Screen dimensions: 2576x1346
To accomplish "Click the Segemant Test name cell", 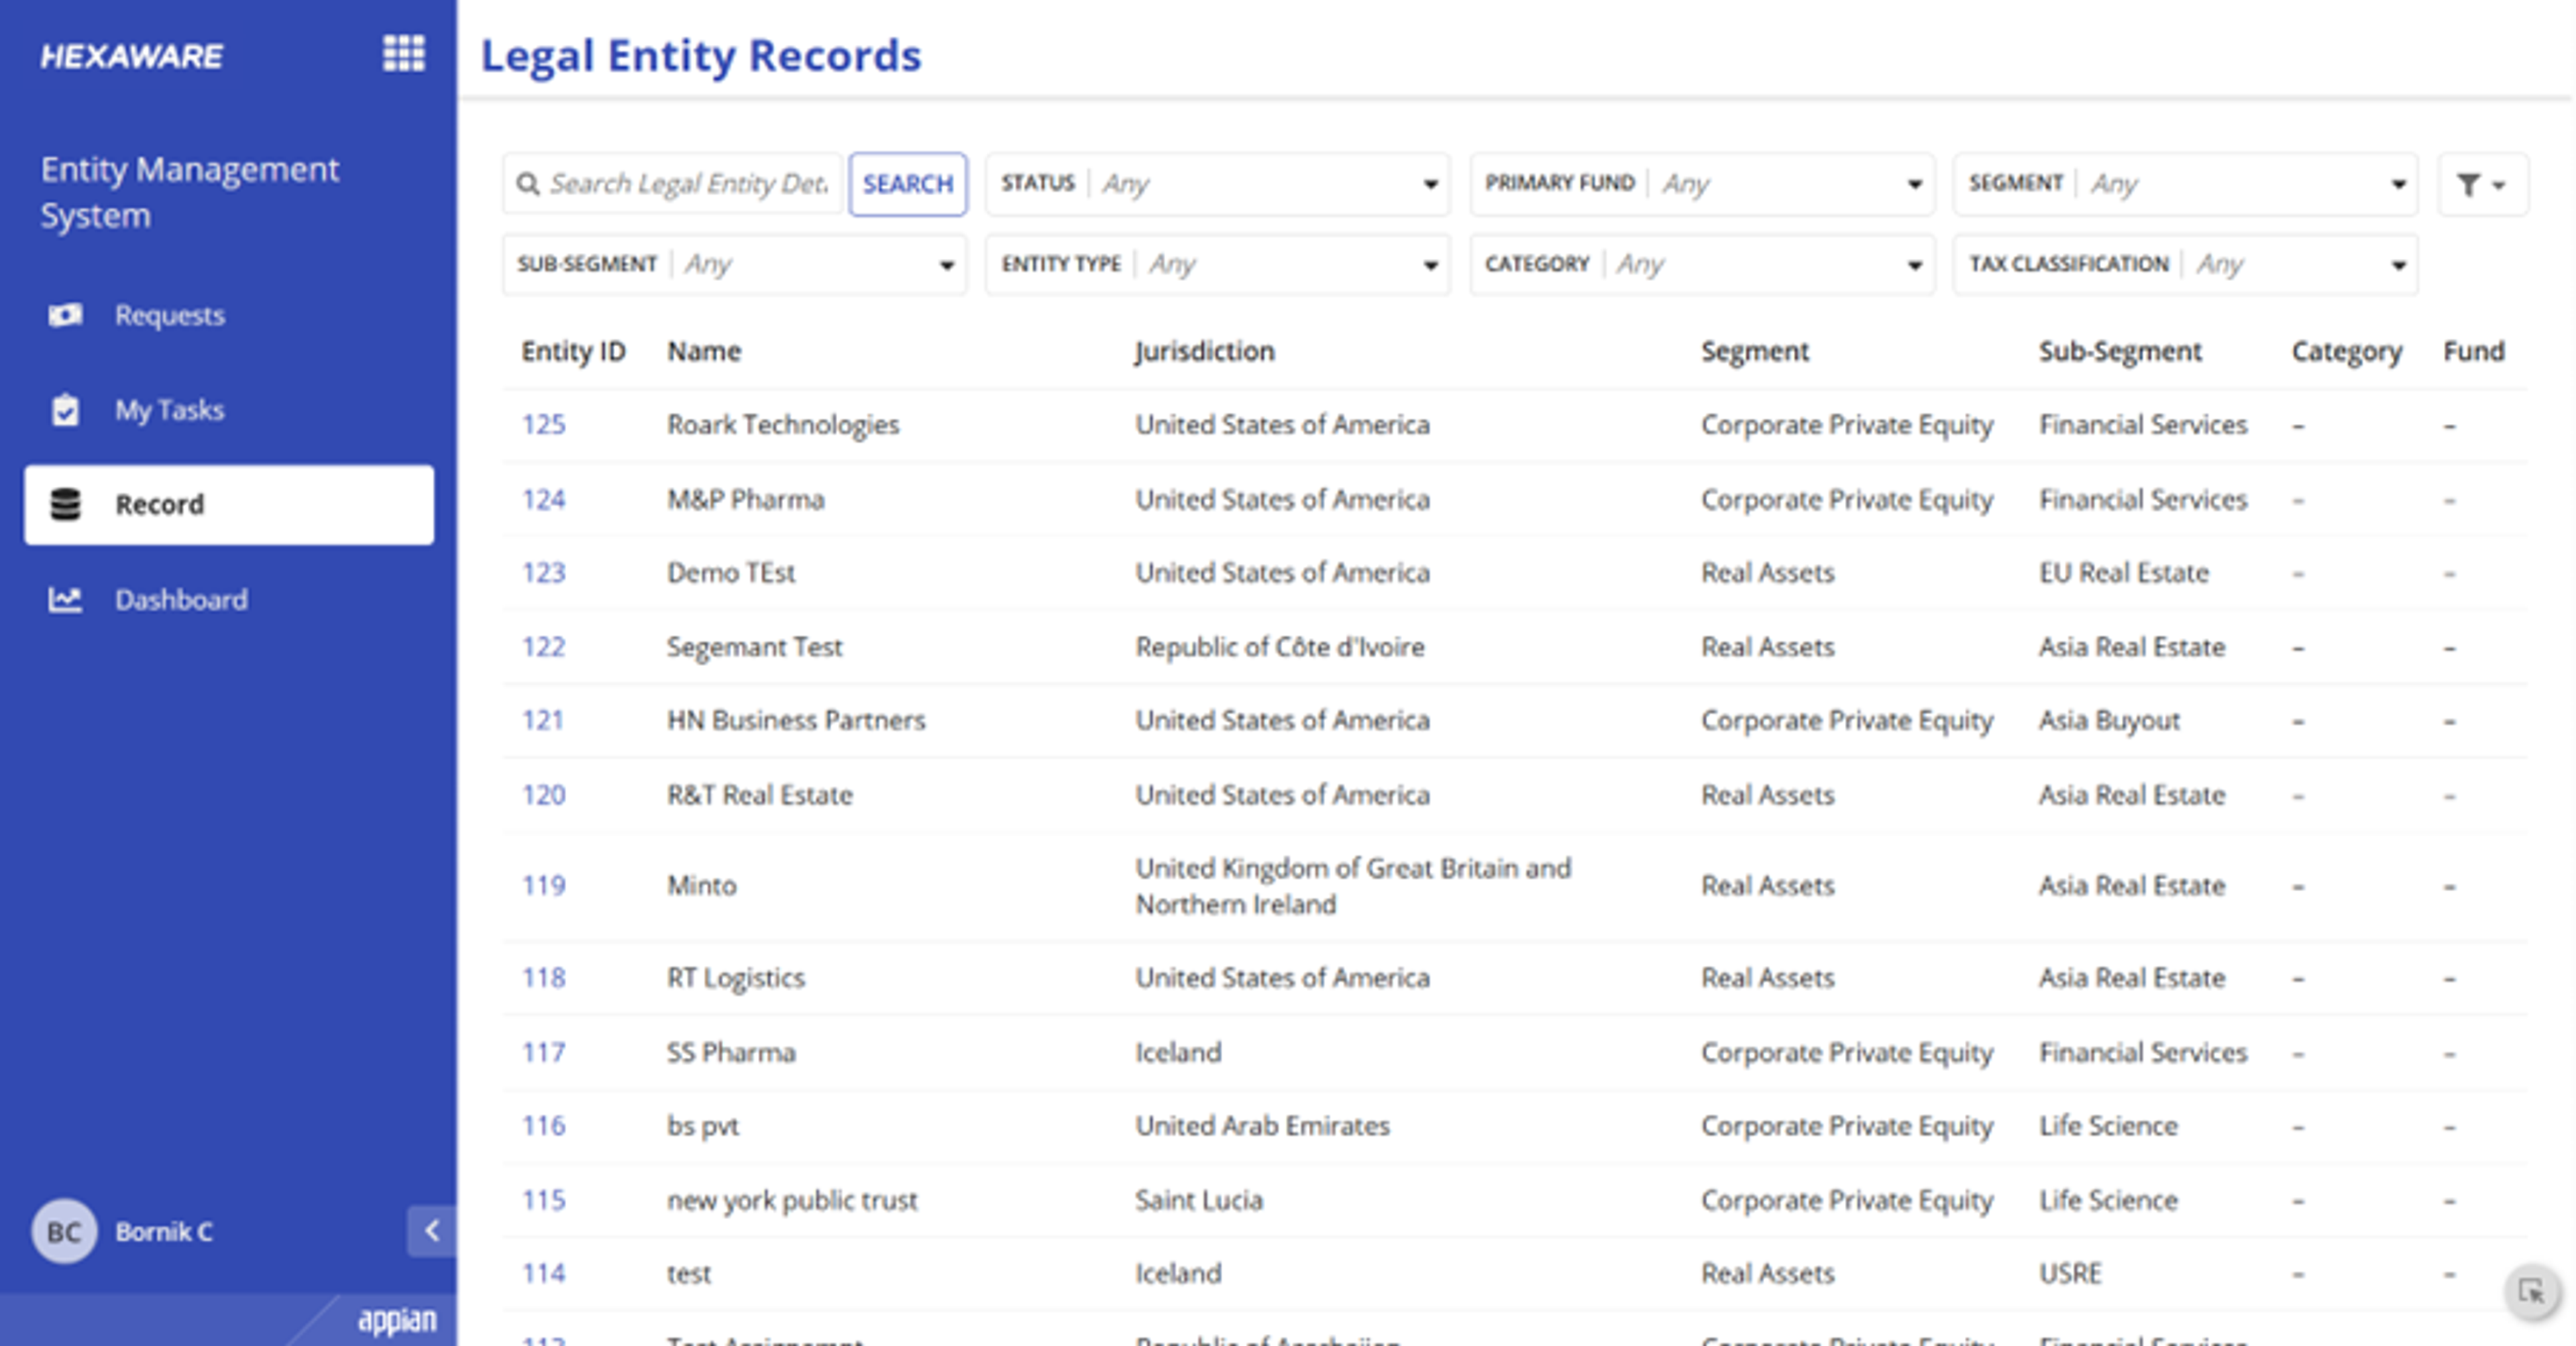I will (x=755, y=647).
